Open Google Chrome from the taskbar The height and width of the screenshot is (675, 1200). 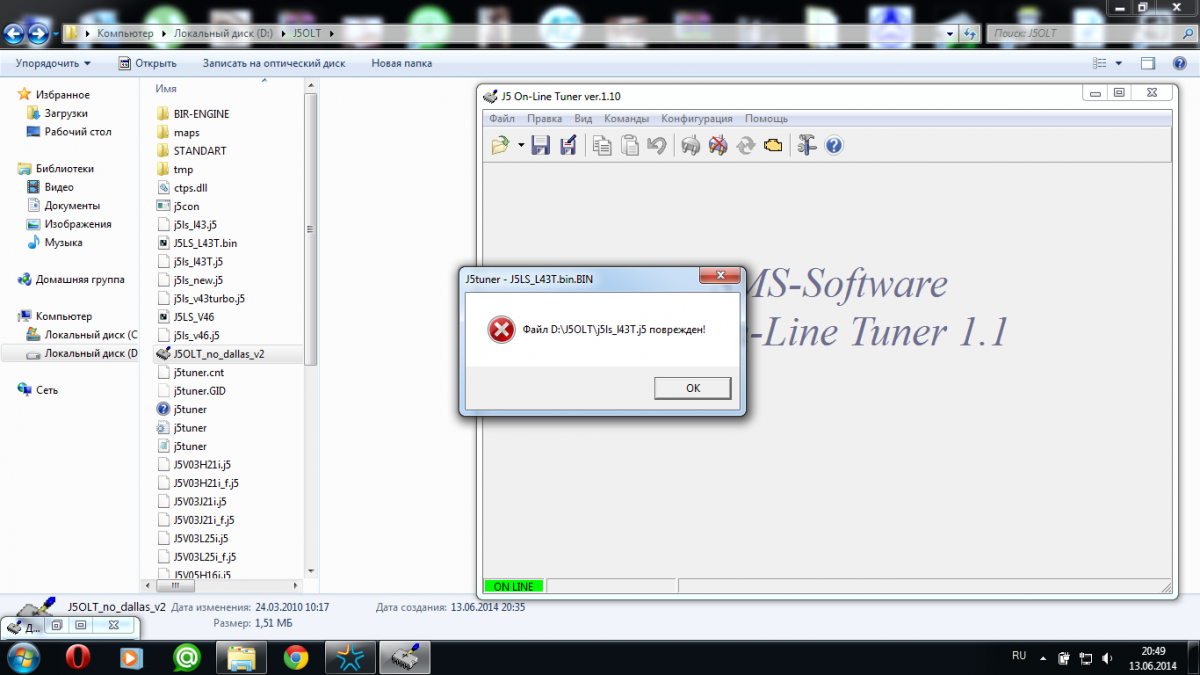tap(295, 657)
